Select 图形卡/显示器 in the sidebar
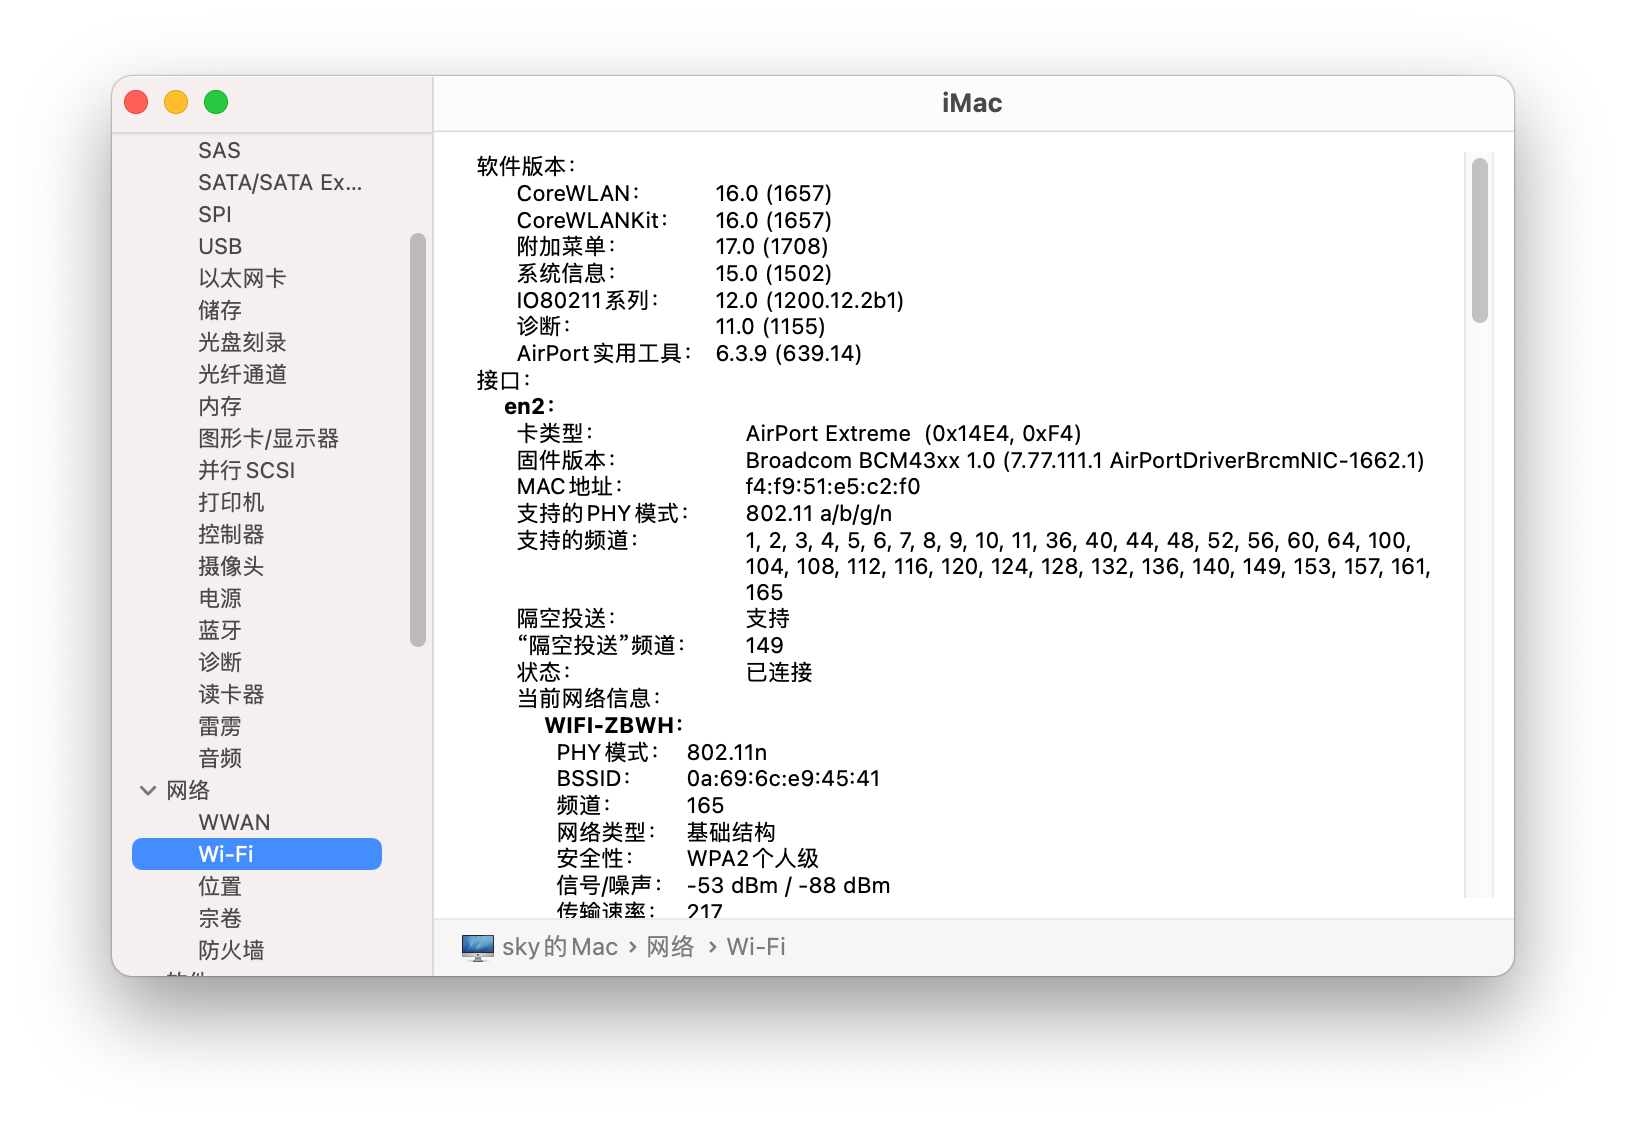 click(268, 439)
